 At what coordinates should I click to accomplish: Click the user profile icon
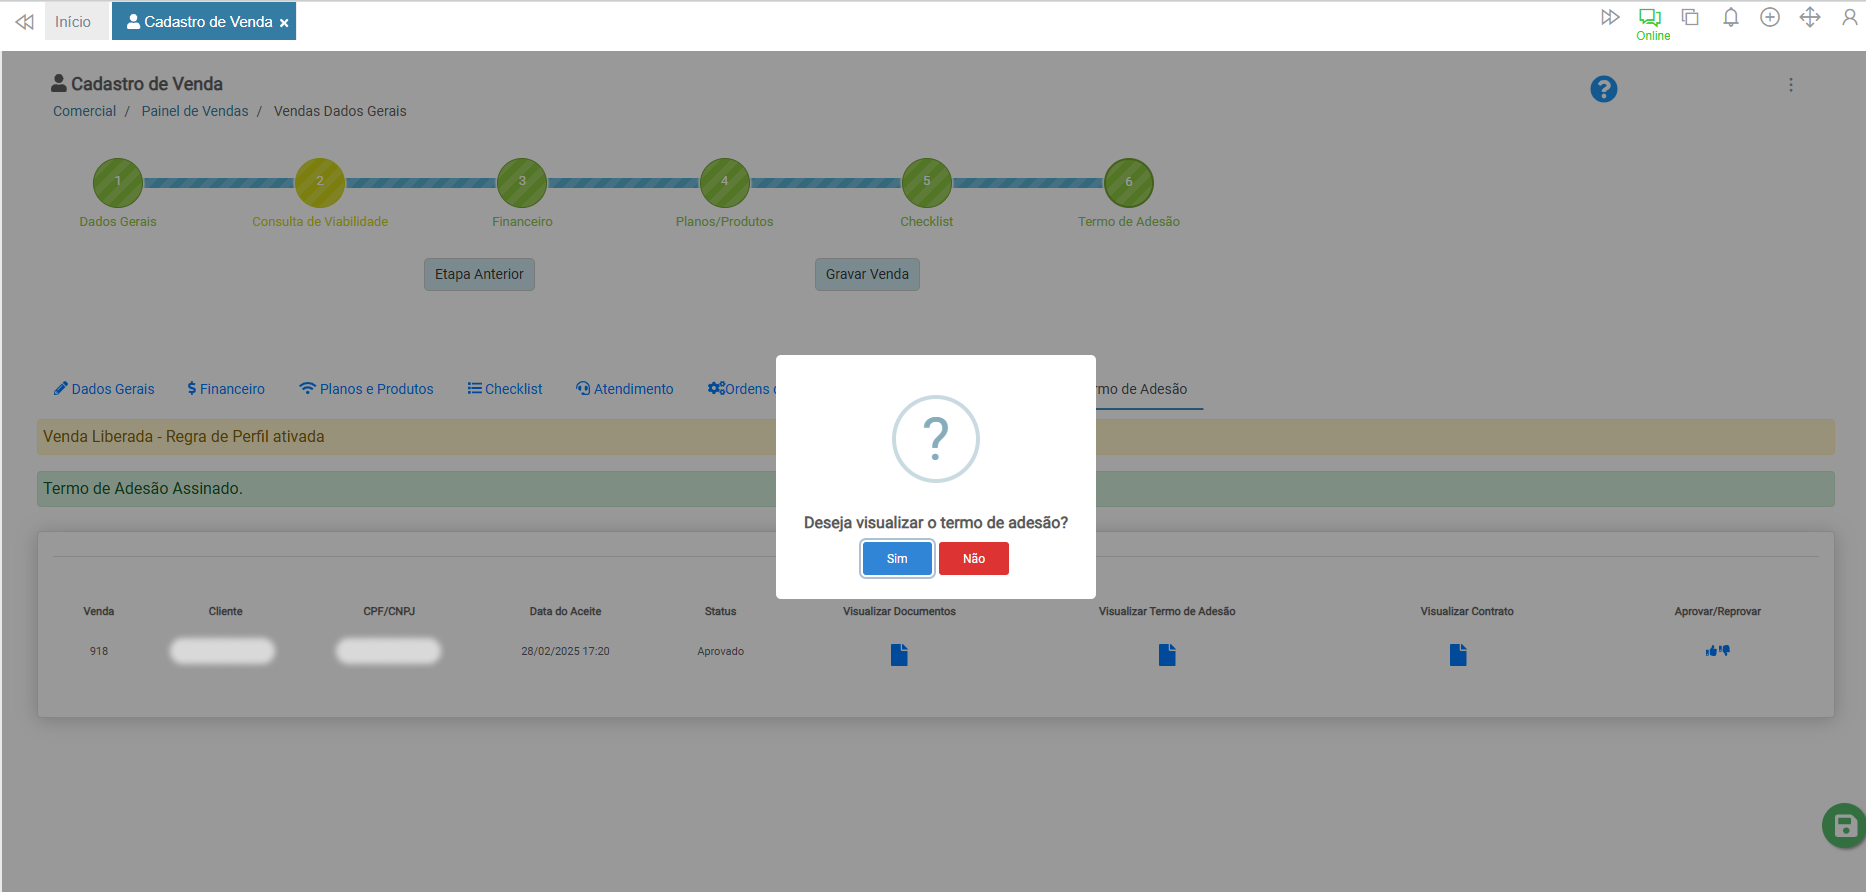coord(1849,18)
